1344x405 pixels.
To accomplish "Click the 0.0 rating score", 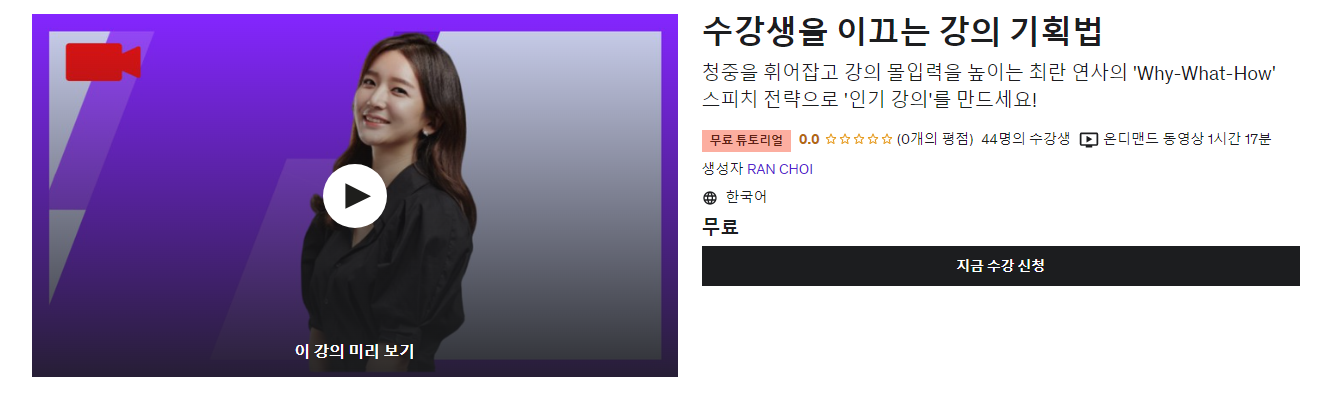I will point(809,139).
